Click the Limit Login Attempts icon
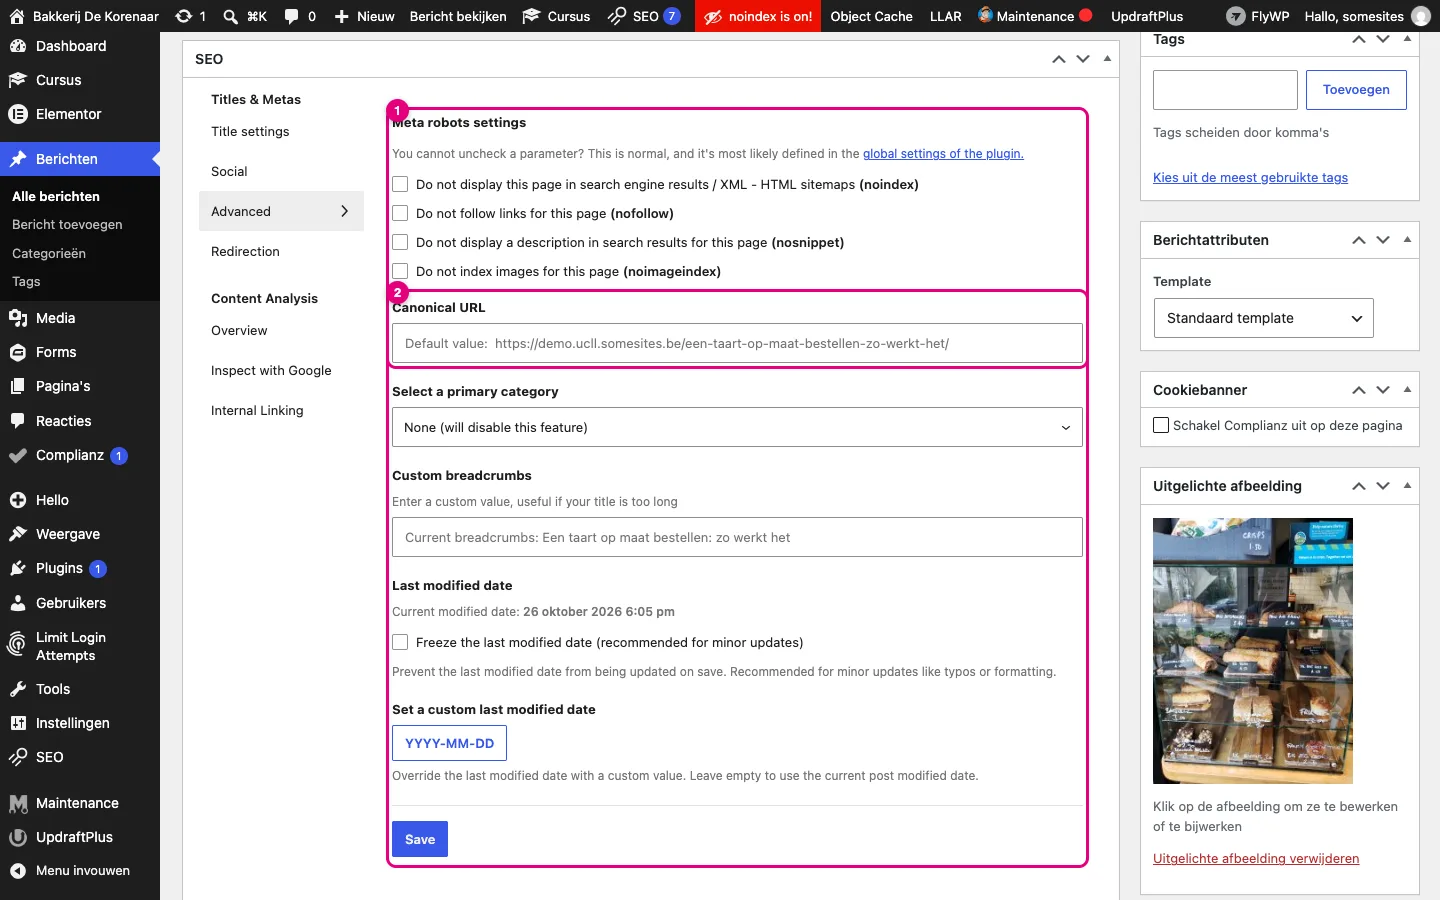 click(17, 645)
